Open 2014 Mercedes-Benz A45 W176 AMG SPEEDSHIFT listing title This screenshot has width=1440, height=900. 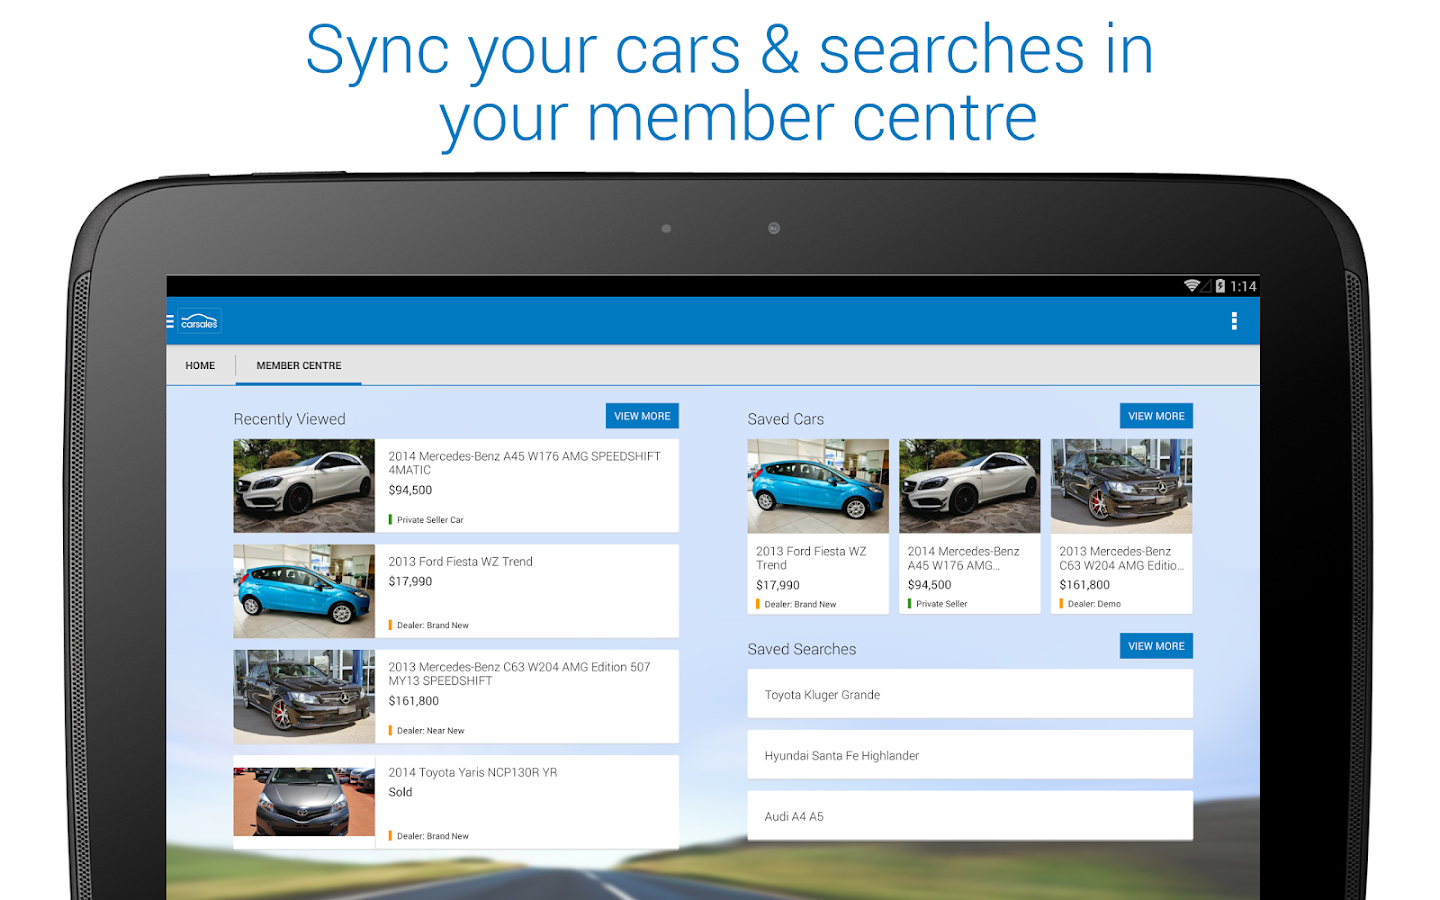524,463
